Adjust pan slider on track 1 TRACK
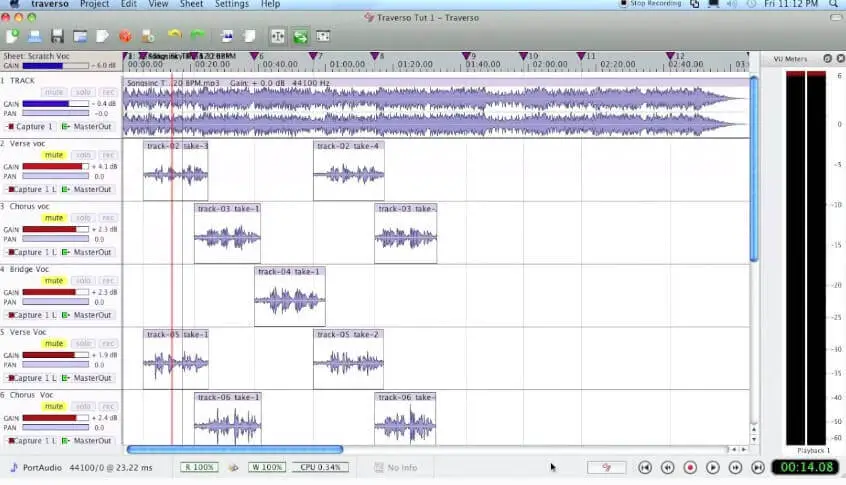Screen dimensions: 846x485 click(56, 113)
